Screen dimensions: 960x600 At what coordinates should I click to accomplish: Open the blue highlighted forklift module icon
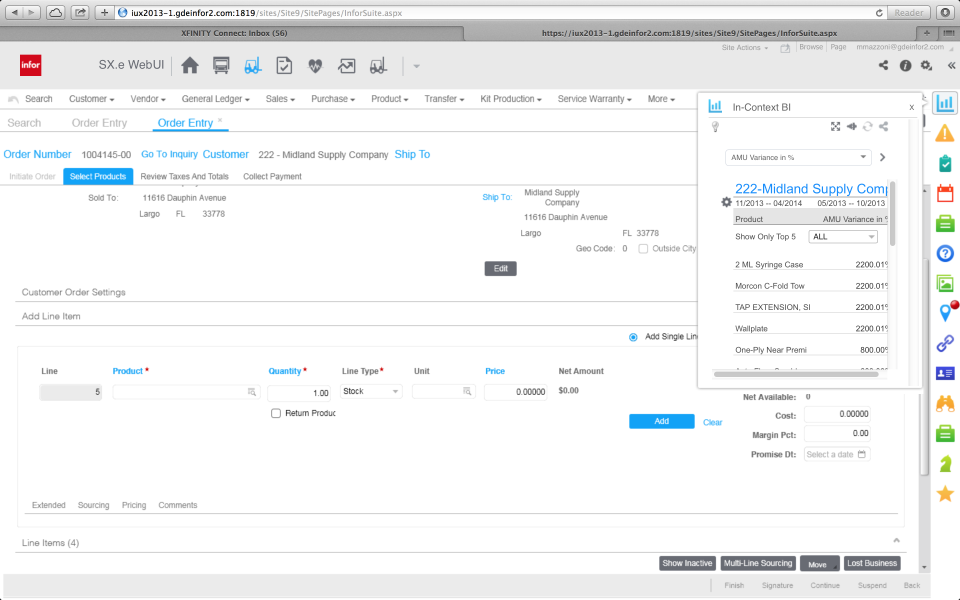[x=252, y=66]
